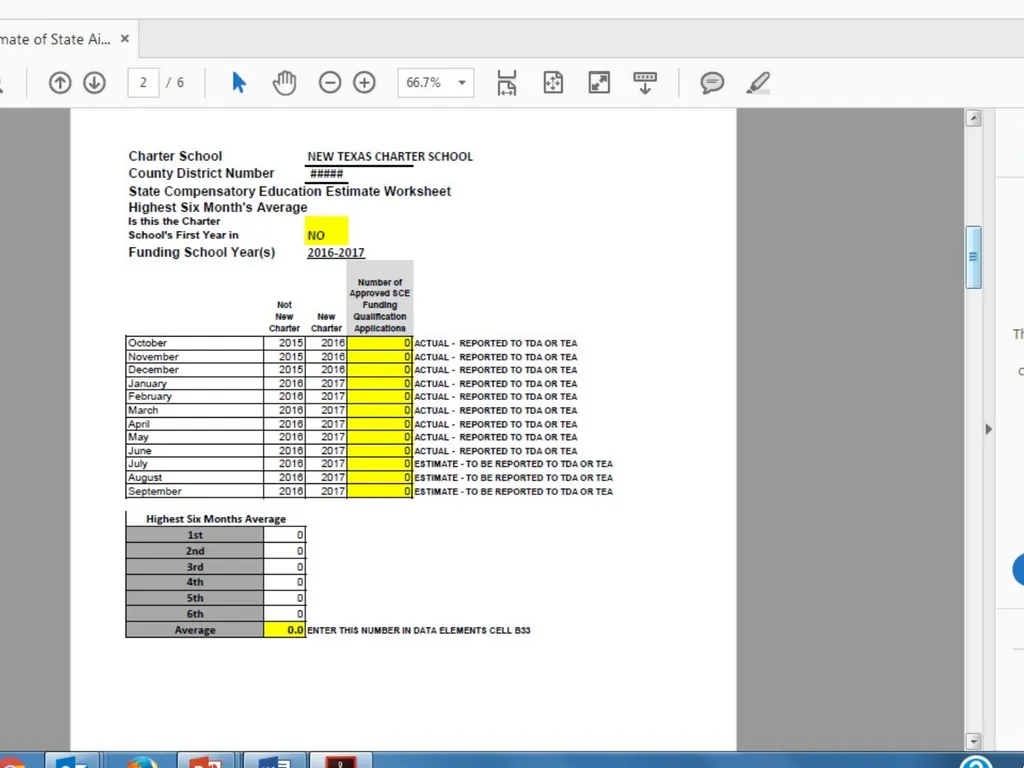Click the yellow applications cell for March
Image resolution: width=1024 pixels, height=768 pixels.
(x=379, y=410)
